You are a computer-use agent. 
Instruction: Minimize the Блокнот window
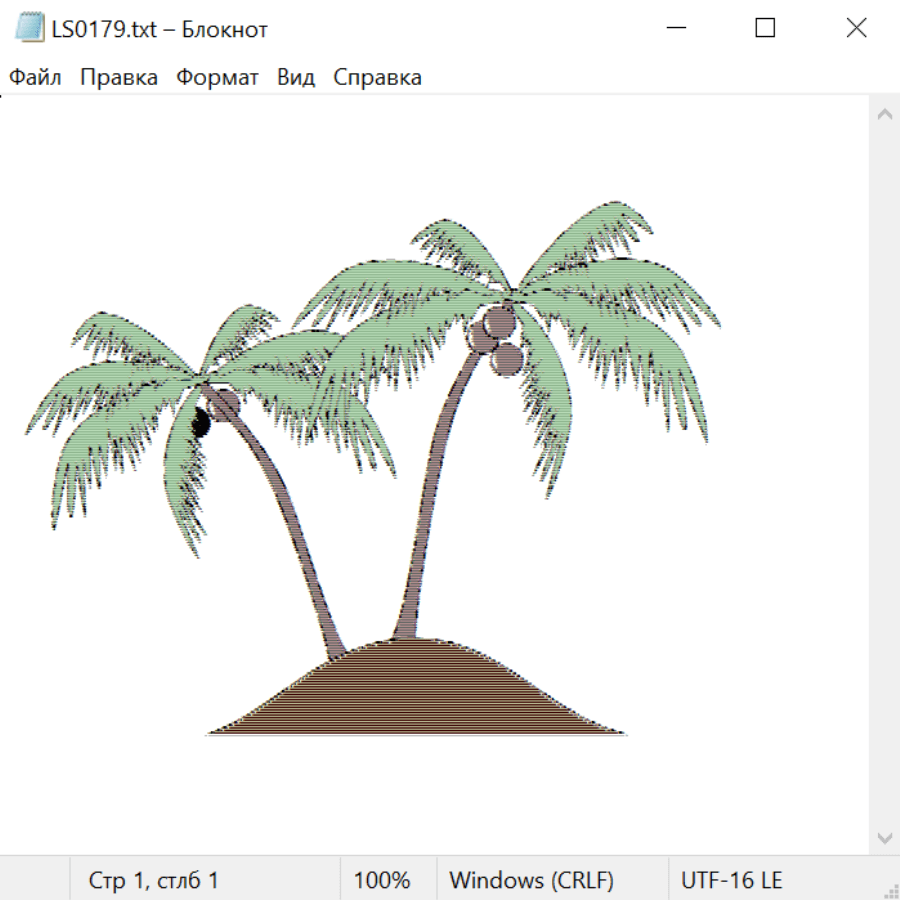[x=674, y=29]
